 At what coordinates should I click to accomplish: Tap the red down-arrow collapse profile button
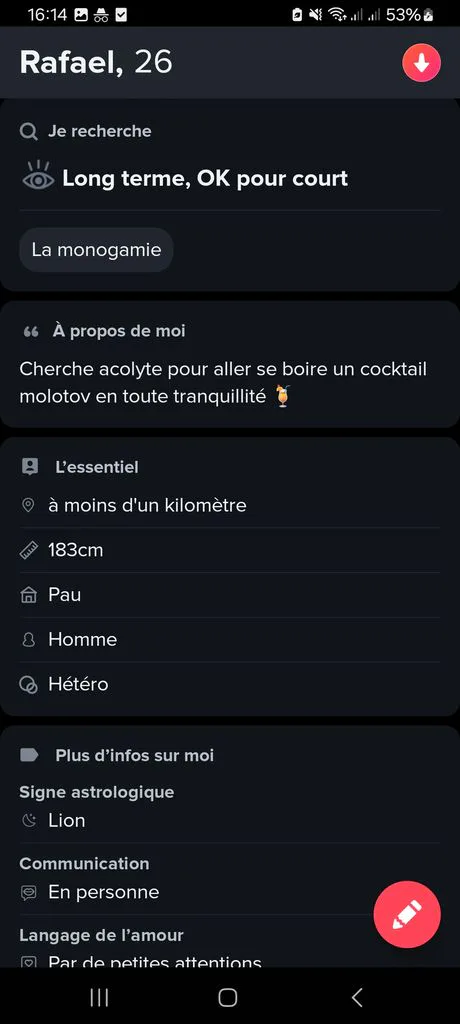coord(421,63)
